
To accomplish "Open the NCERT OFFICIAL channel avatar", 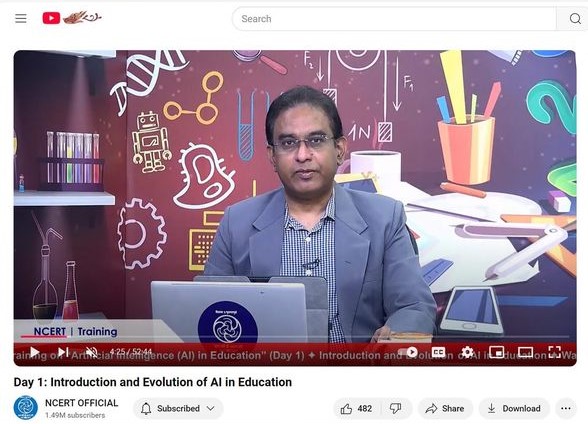I will click(x=26, y=408).
